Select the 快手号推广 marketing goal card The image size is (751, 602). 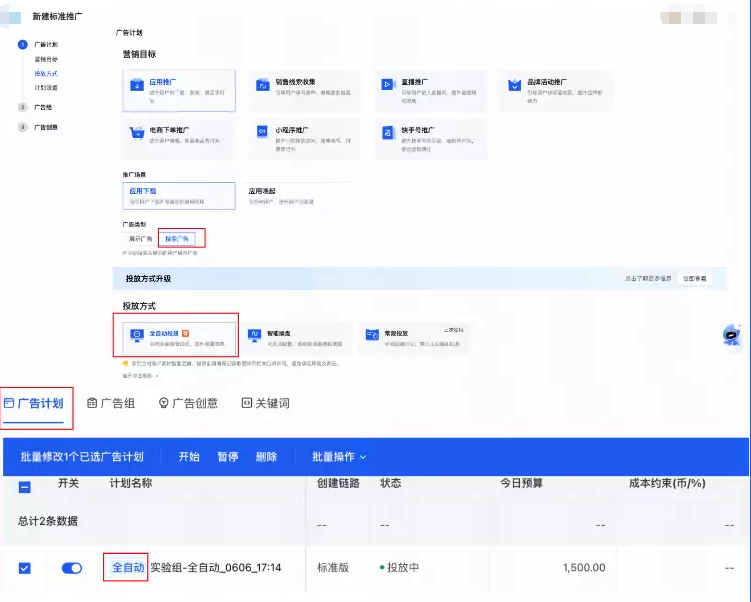(431, 139)
